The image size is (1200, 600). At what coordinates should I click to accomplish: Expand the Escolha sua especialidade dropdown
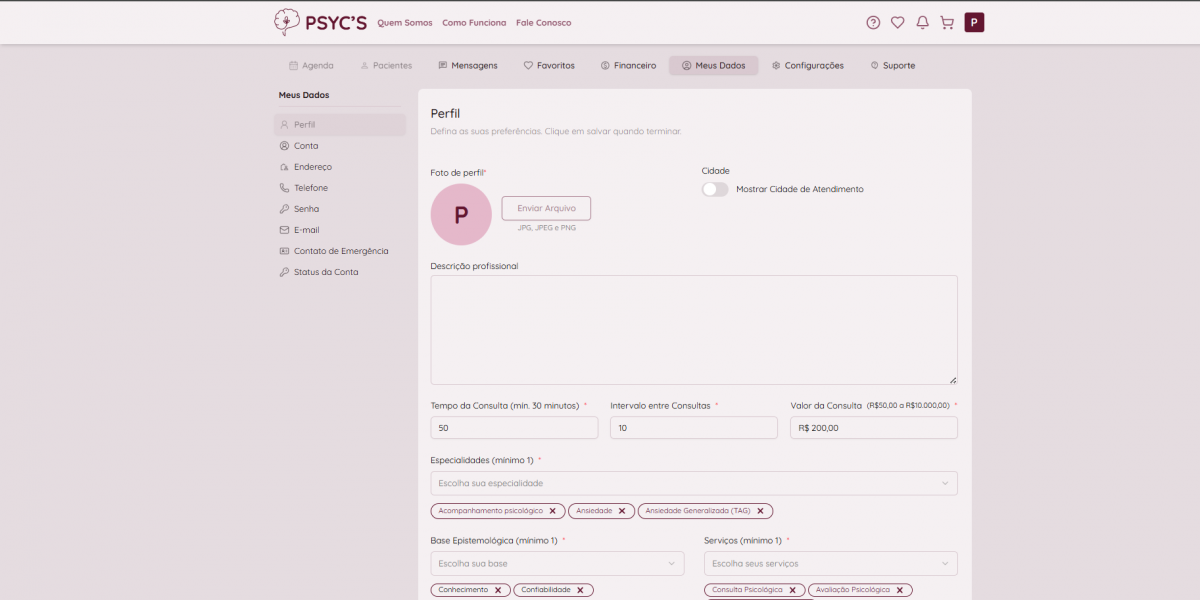[693, 483]
